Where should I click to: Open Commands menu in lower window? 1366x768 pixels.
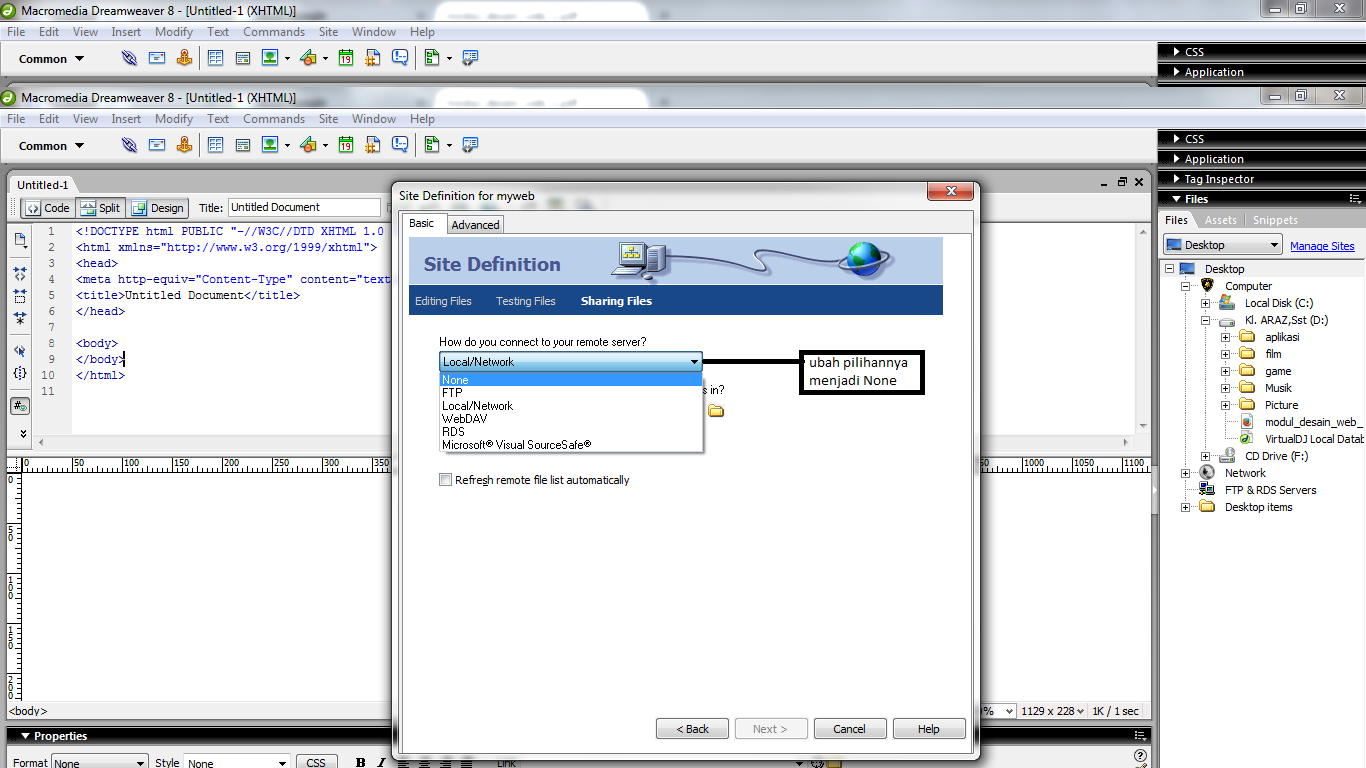click(274, 118)
